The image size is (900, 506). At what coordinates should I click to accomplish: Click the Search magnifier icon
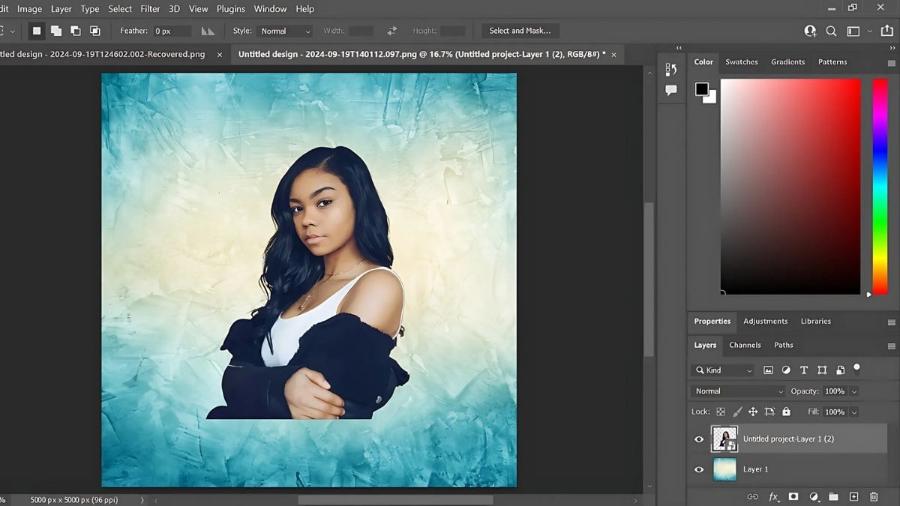[831, 31]
